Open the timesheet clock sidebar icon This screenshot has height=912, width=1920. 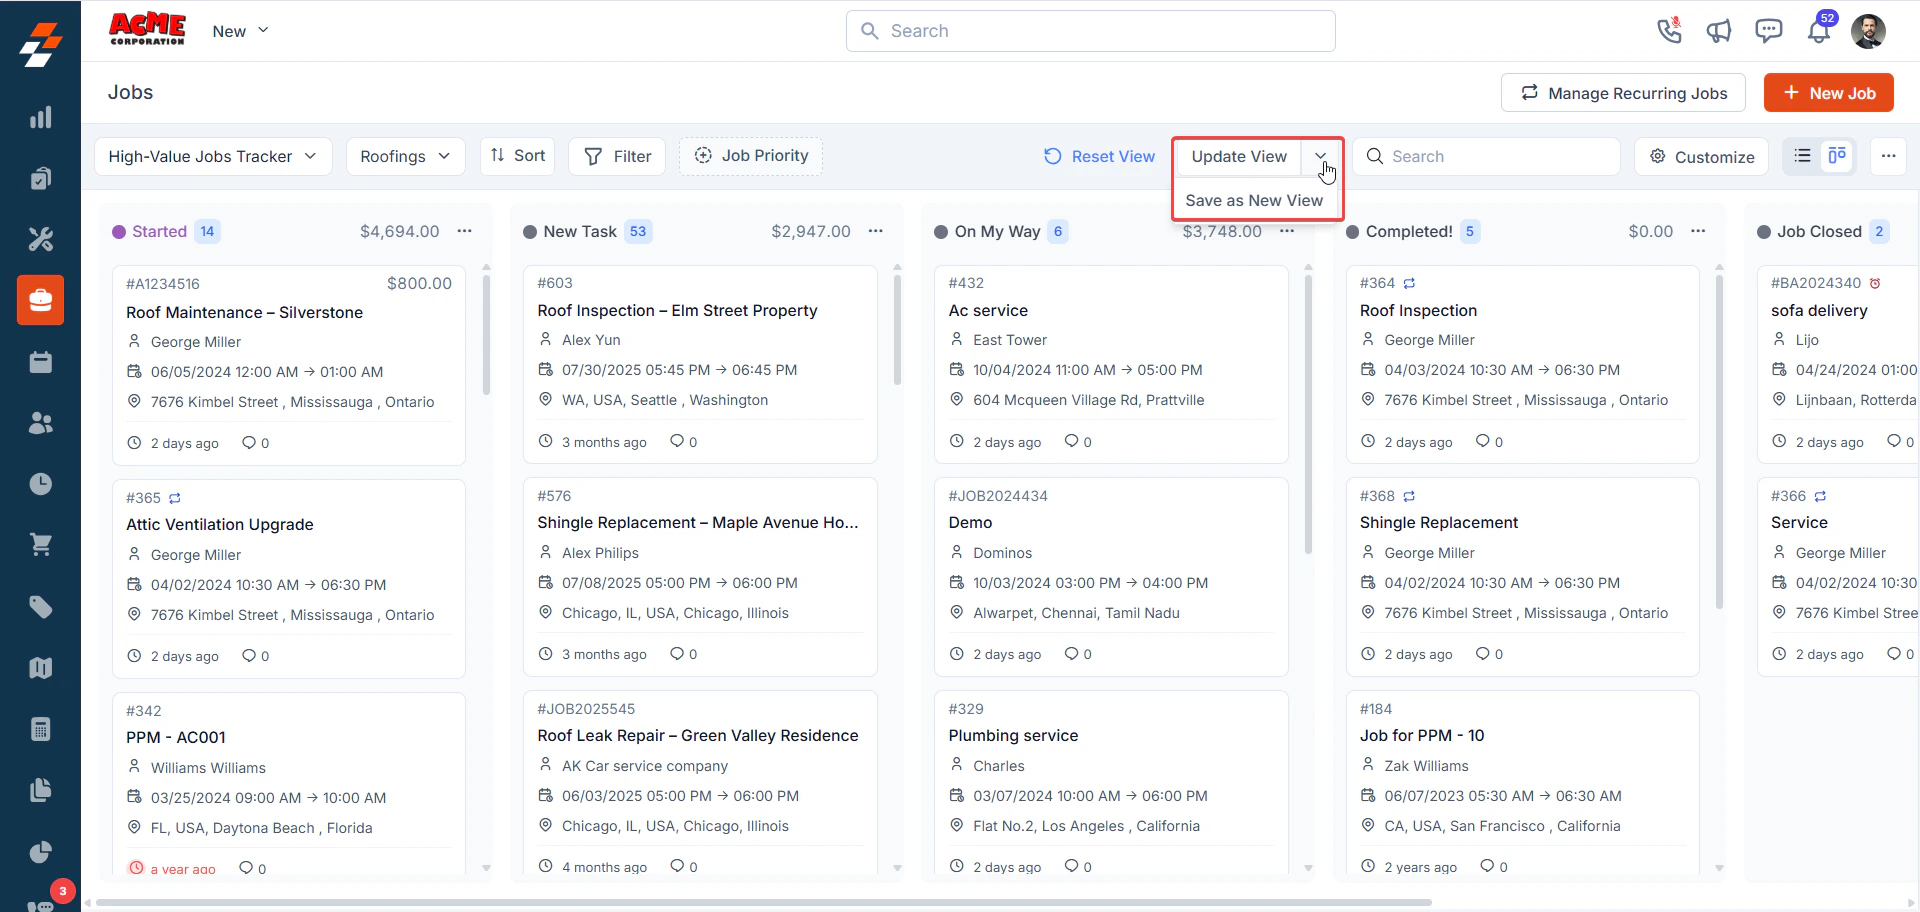click(40, 484)
